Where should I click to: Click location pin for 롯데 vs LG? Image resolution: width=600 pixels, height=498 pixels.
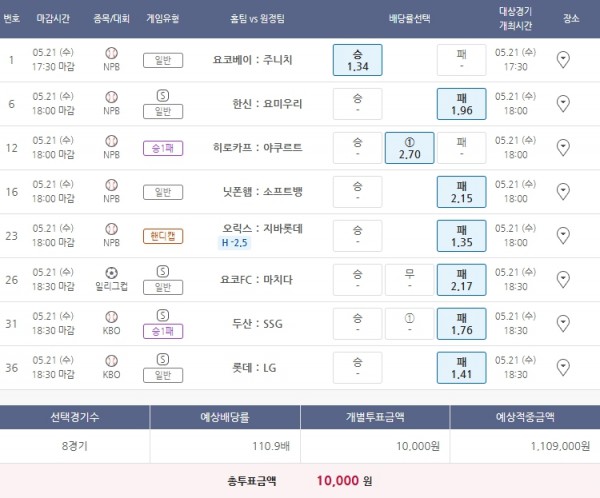pyautogui.click(x=562, y=367)
